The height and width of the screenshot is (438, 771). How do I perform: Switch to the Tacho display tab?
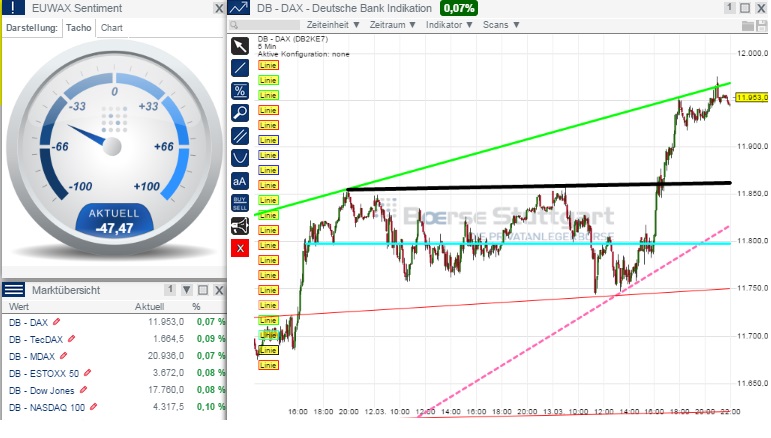coord(79,28)
